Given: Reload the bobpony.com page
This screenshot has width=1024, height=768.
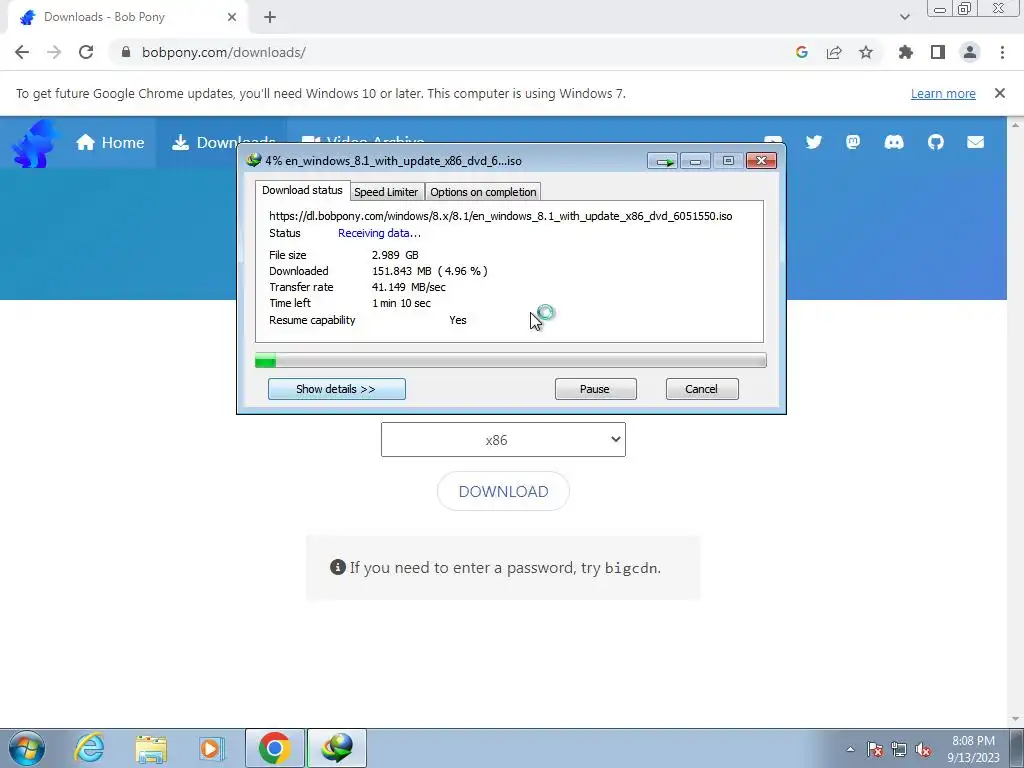Looking at the screenshot, I should click(x=86, y=52).
